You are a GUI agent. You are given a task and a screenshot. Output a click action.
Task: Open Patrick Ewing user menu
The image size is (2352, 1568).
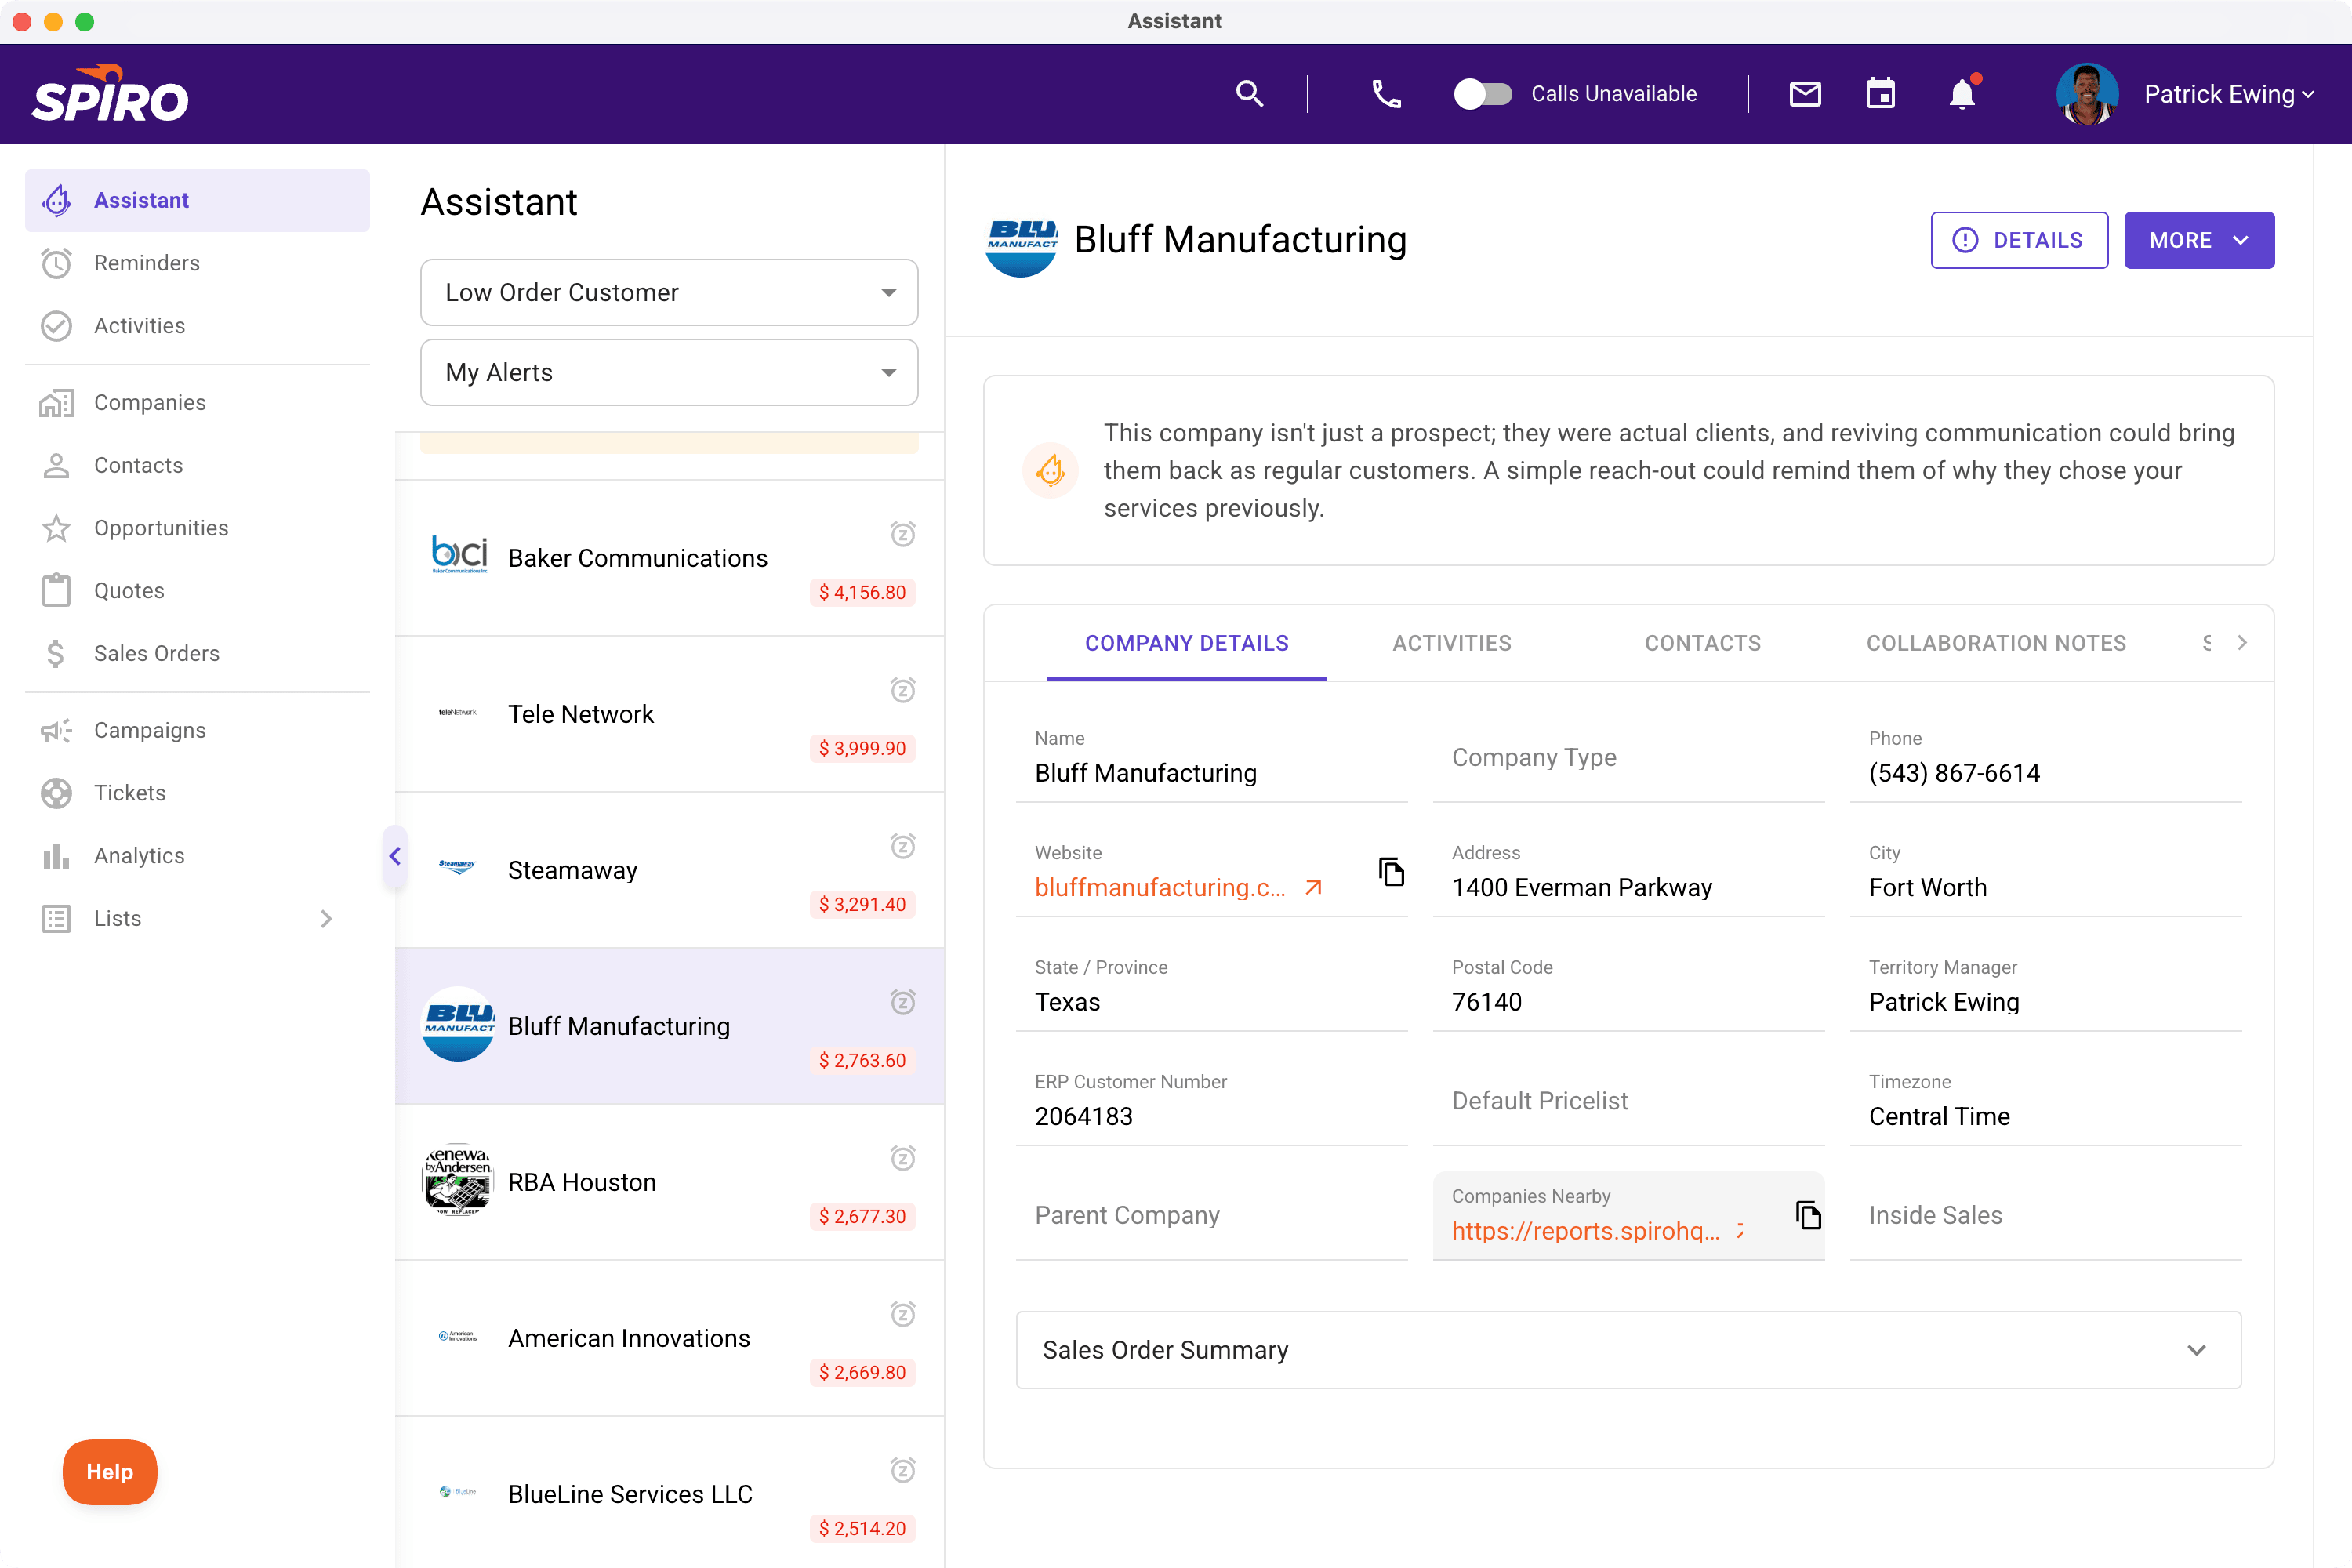[x=2229, y=94]
